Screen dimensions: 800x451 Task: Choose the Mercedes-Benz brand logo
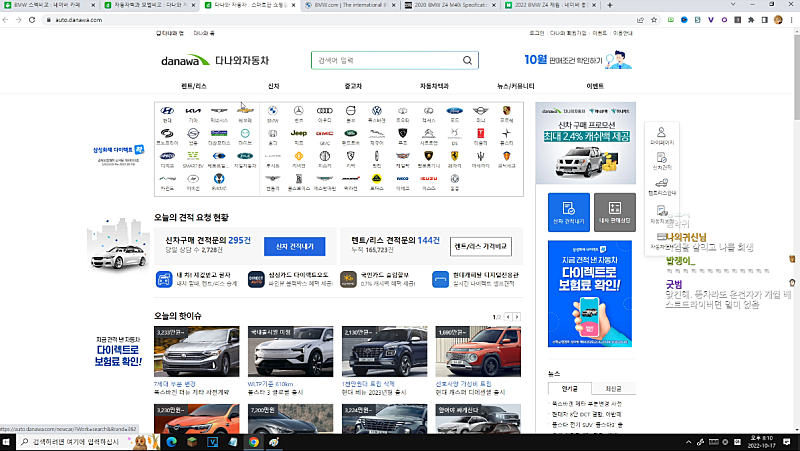(298, 111)
